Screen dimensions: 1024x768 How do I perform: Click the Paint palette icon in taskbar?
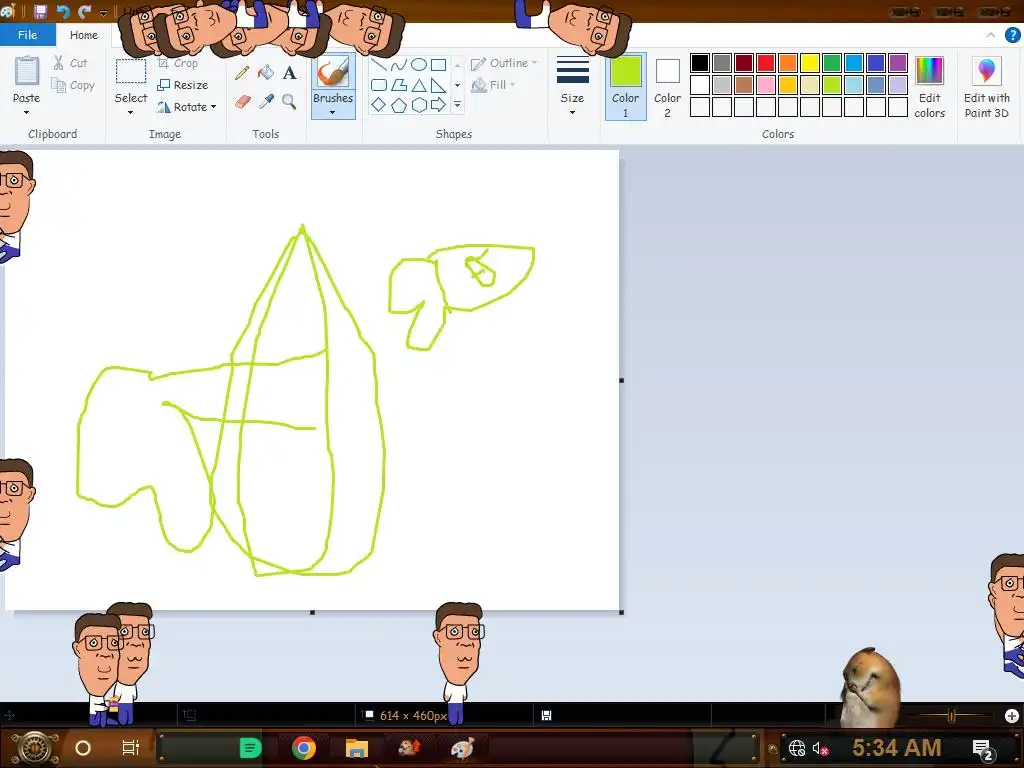(x=462, y=748)
